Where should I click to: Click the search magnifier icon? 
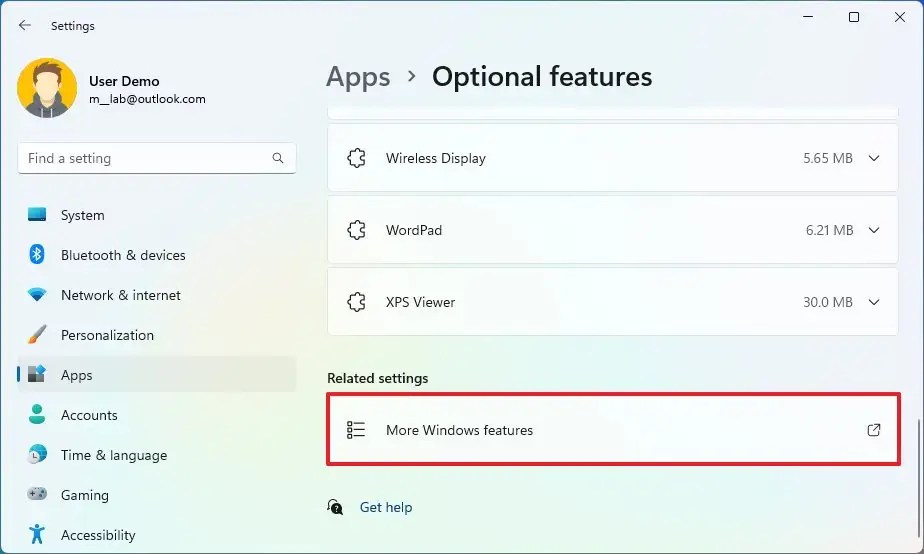point(278,158)
